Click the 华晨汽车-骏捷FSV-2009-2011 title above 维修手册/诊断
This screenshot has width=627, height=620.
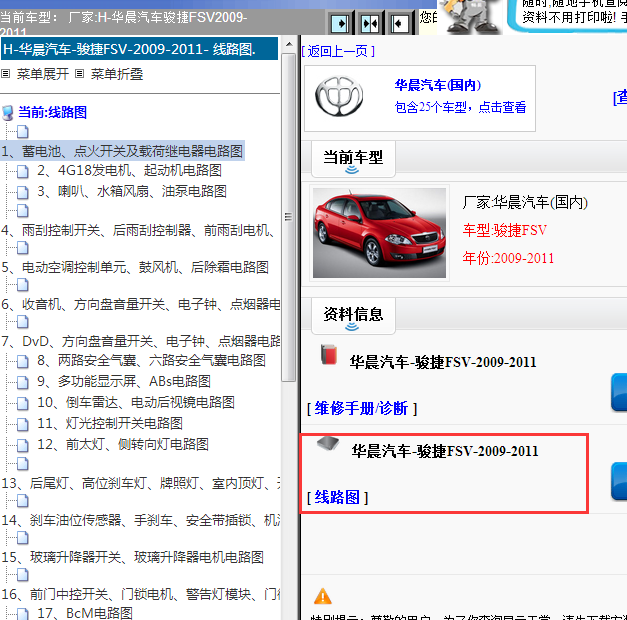[x=443, y=362]
